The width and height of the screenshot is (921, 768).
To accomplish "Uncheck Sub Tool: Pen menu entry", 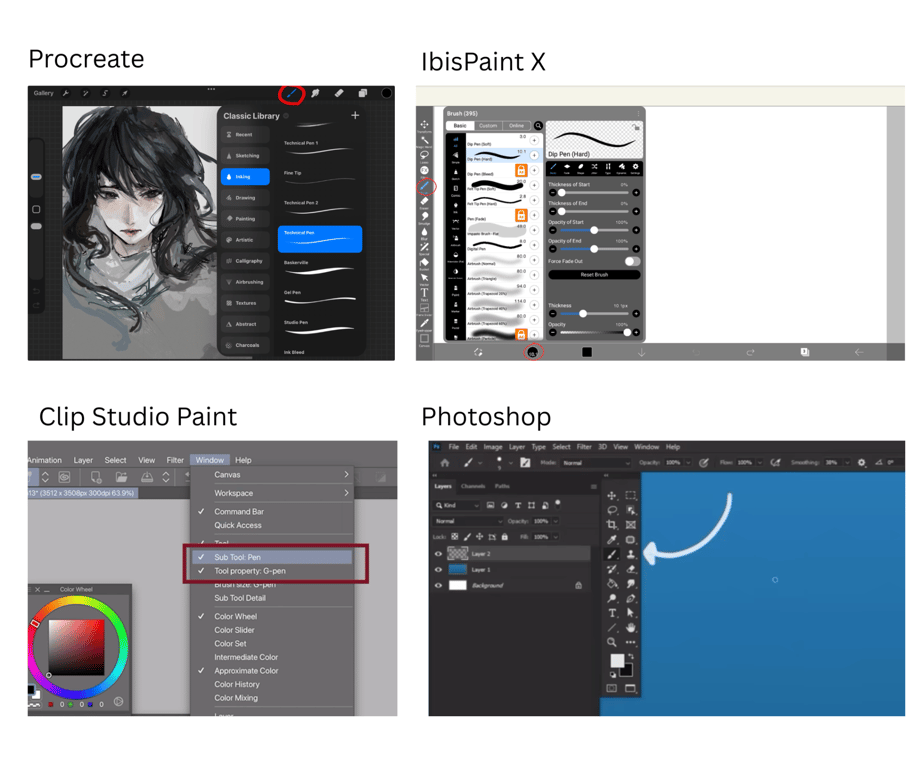I will (x=273, y=557).
